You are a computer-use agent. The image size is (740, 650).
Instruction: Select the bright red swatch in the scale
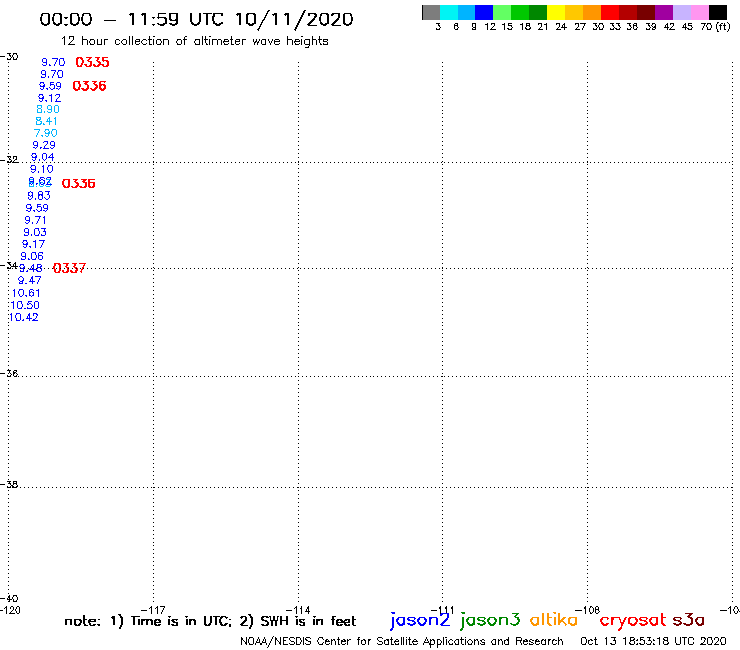tap(610, 12)
